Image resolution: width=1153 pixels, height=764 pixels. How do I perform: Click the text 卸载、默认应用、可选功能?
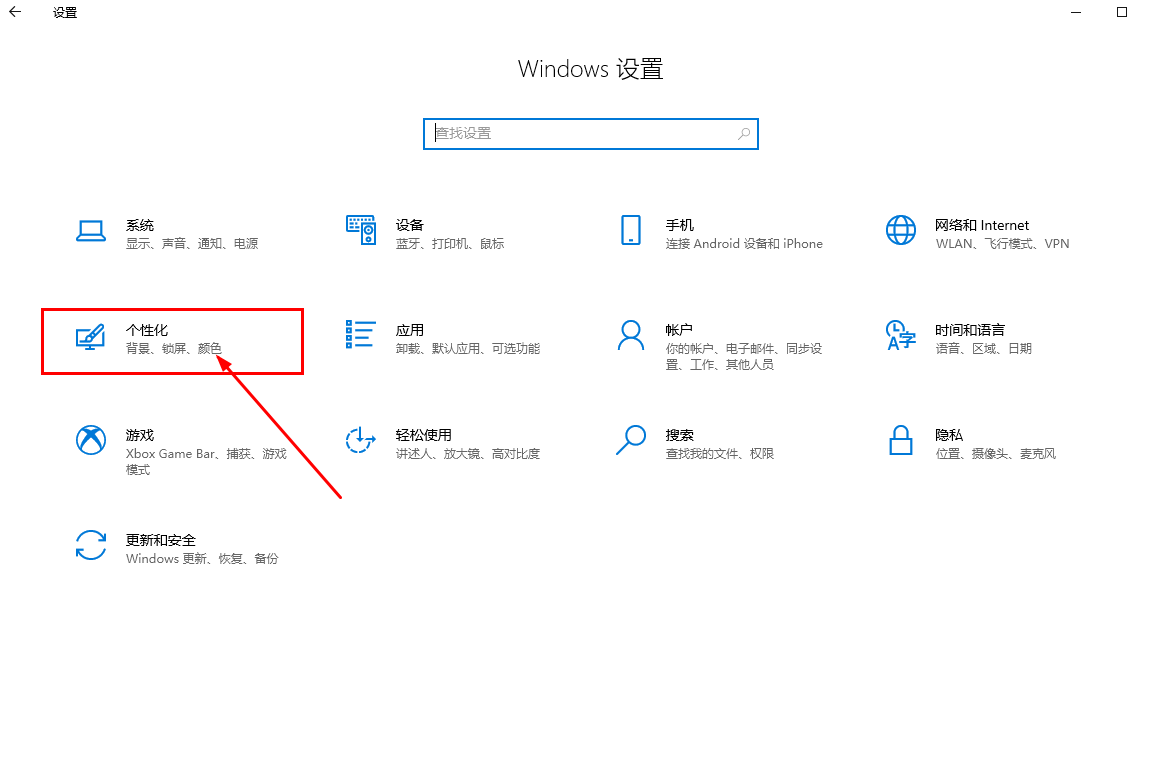[468, 349]
